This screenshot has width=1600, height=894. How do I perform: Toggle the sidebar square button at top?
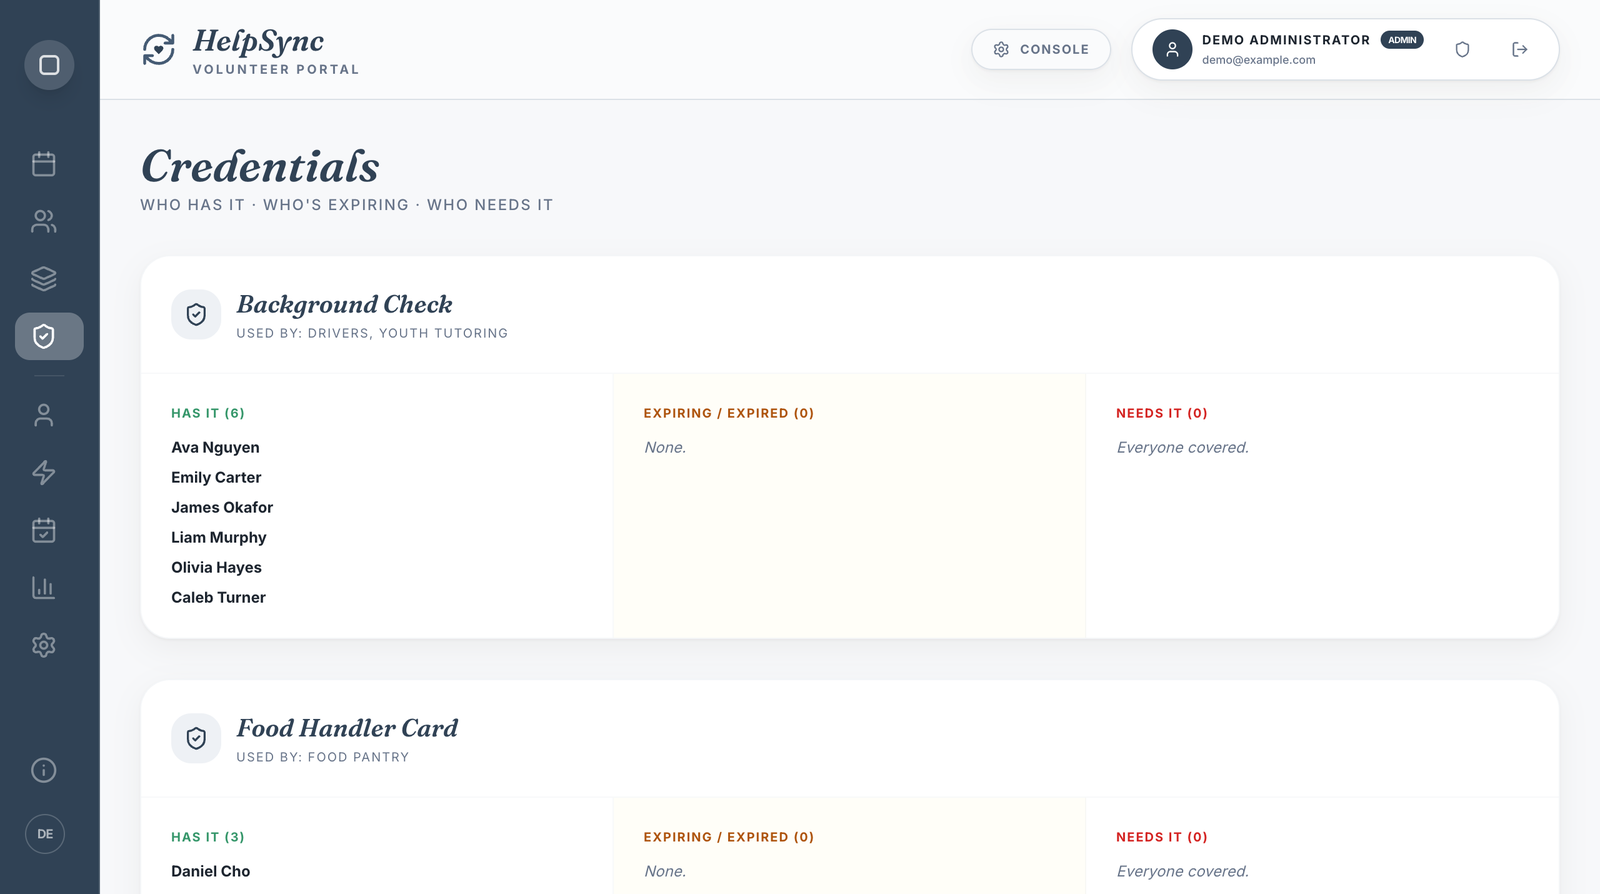[x=49, y=65]
